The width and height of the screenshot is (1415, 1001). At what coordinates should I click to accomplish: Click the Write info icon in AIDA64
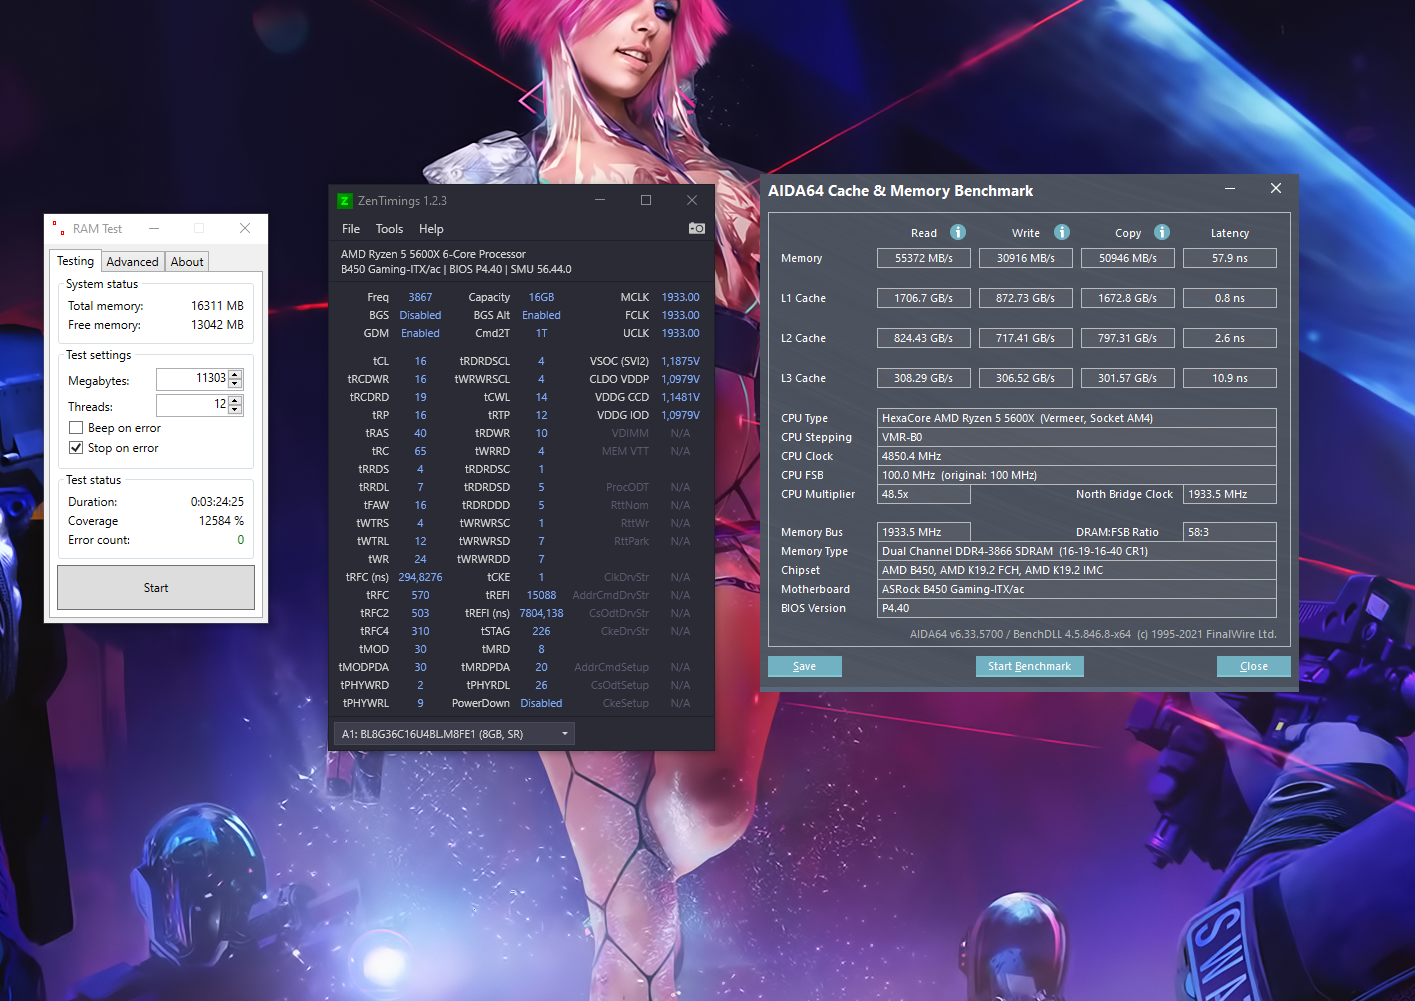pos(1062,232)
